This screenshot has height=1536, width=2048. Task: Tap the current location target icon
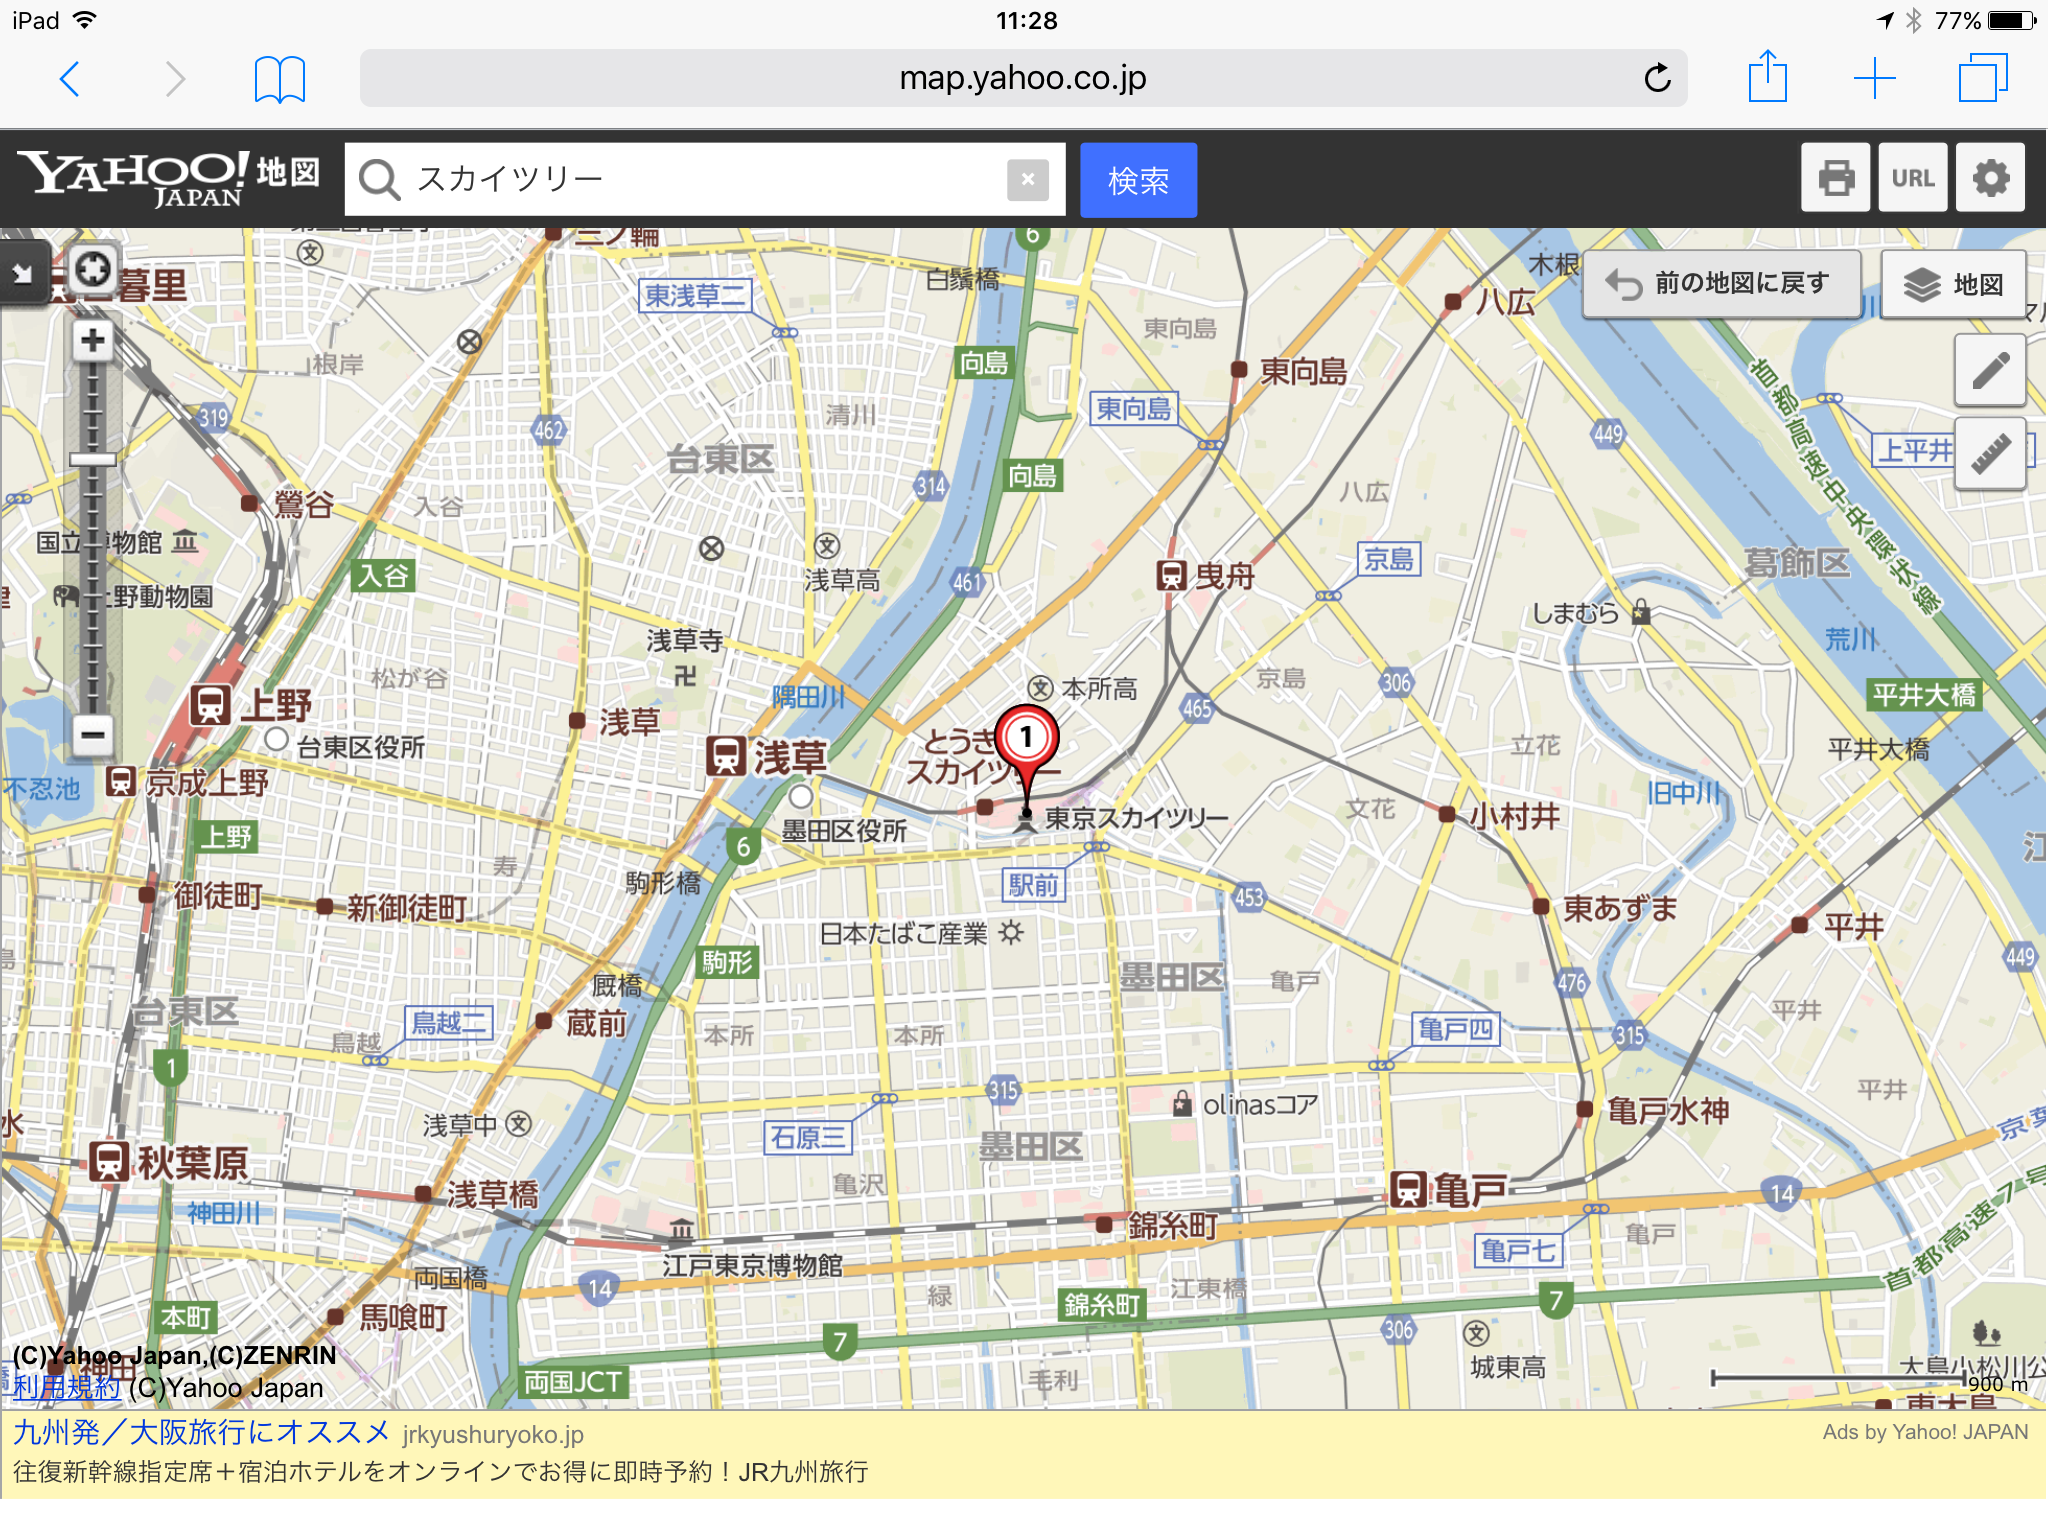93,268
